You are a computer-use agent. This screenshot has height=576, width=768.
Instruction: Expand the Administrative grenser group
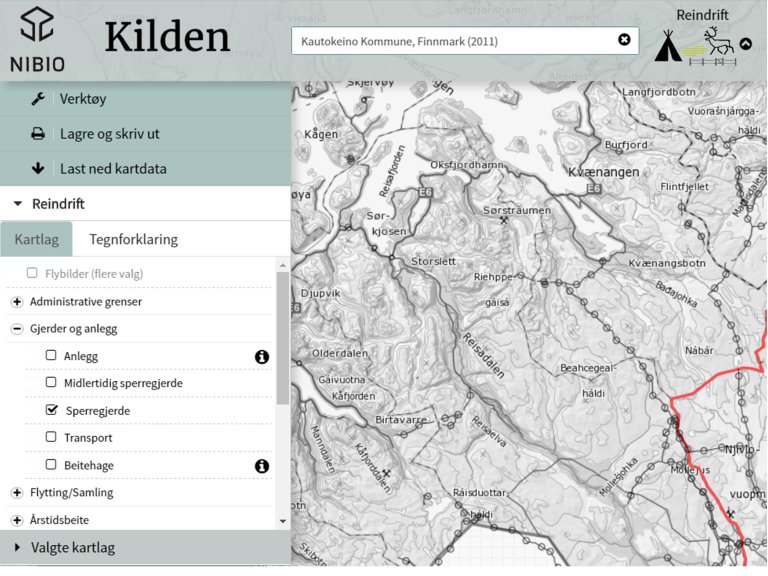point(17,302)
